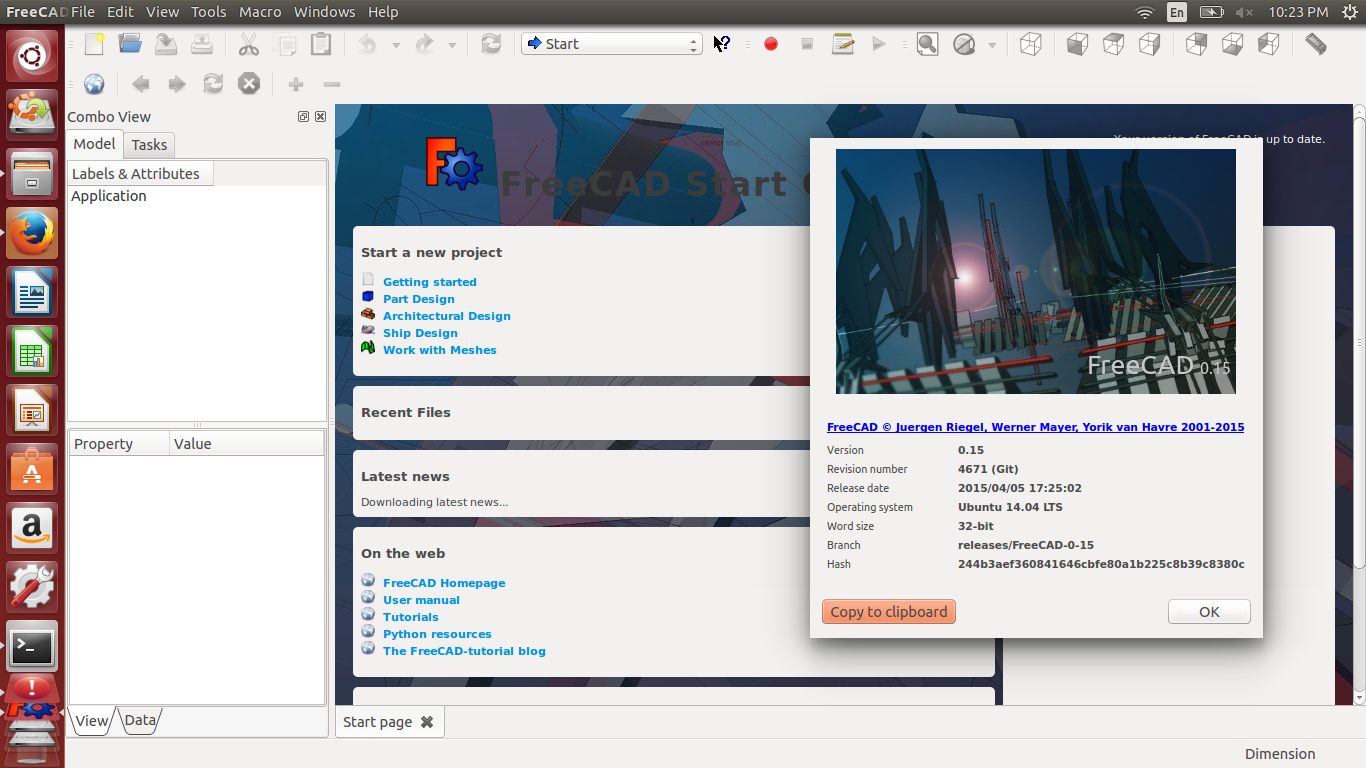Click the What's This help cursor icon
The image size is (1366, 768).
coord(722,44)
